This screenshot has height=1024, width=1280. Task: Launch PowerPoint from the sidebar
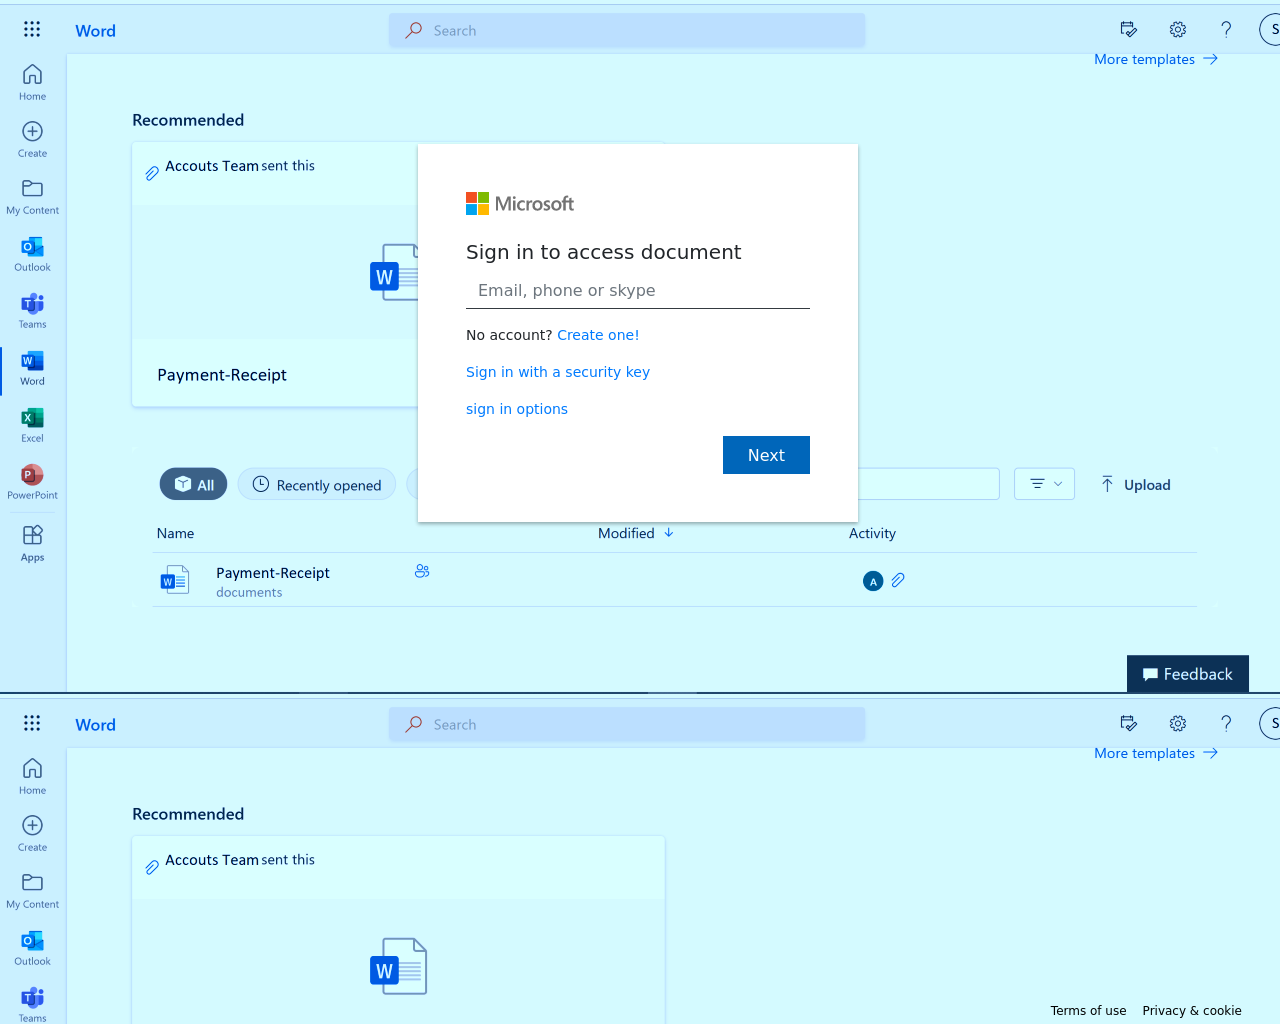(x=32, y=481)
